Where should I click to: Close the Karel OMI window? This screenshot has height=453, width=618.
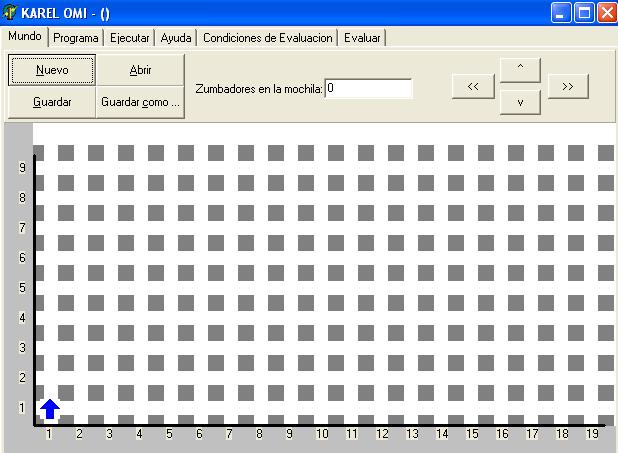tap(608, 12)
